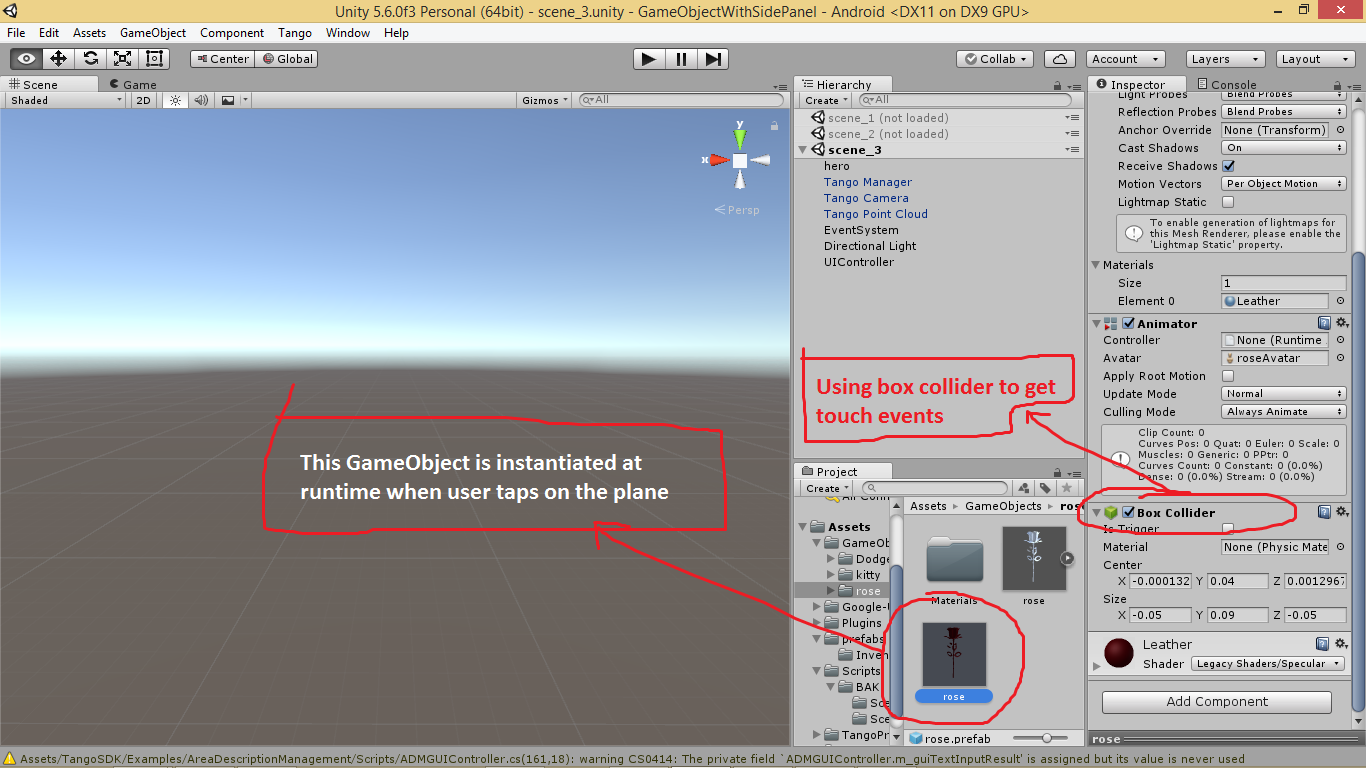Expand the kitty folder in Project
The width and height of the screenshot is (1366, 768).
pyautogui.click(x=831, y=575)
